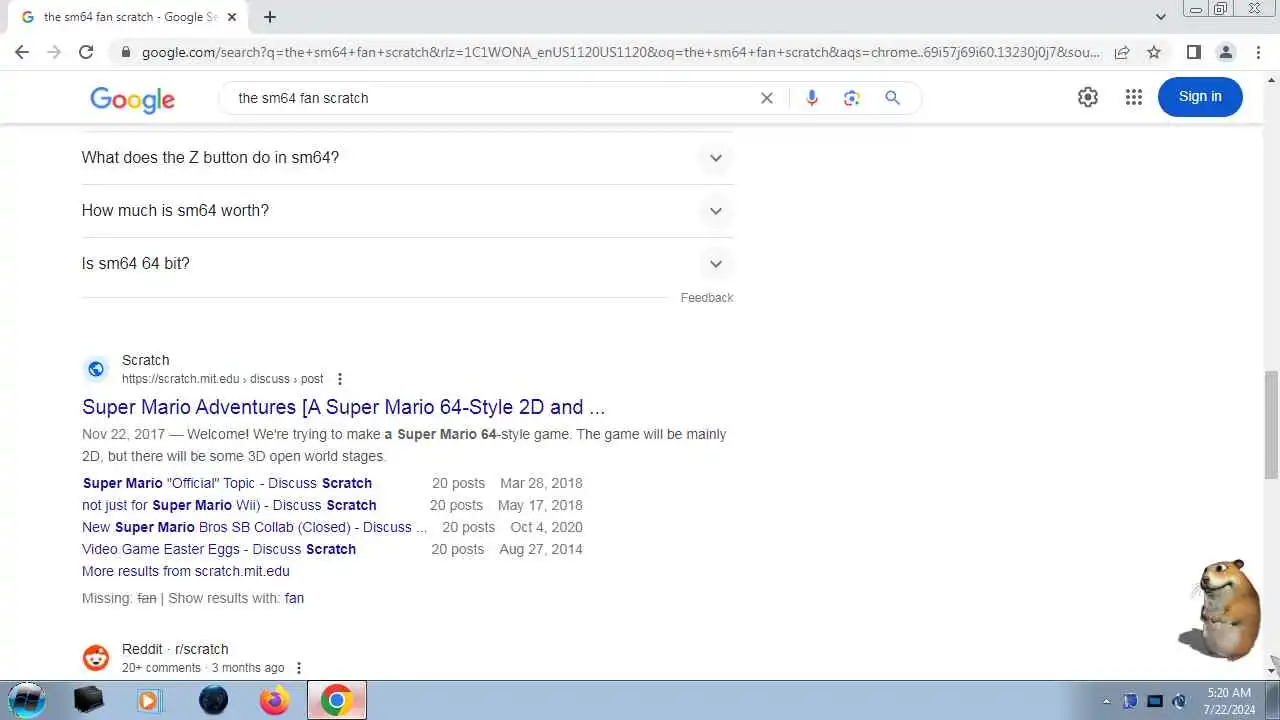Click More results from scratch.mit.edu

coord(186,571)
